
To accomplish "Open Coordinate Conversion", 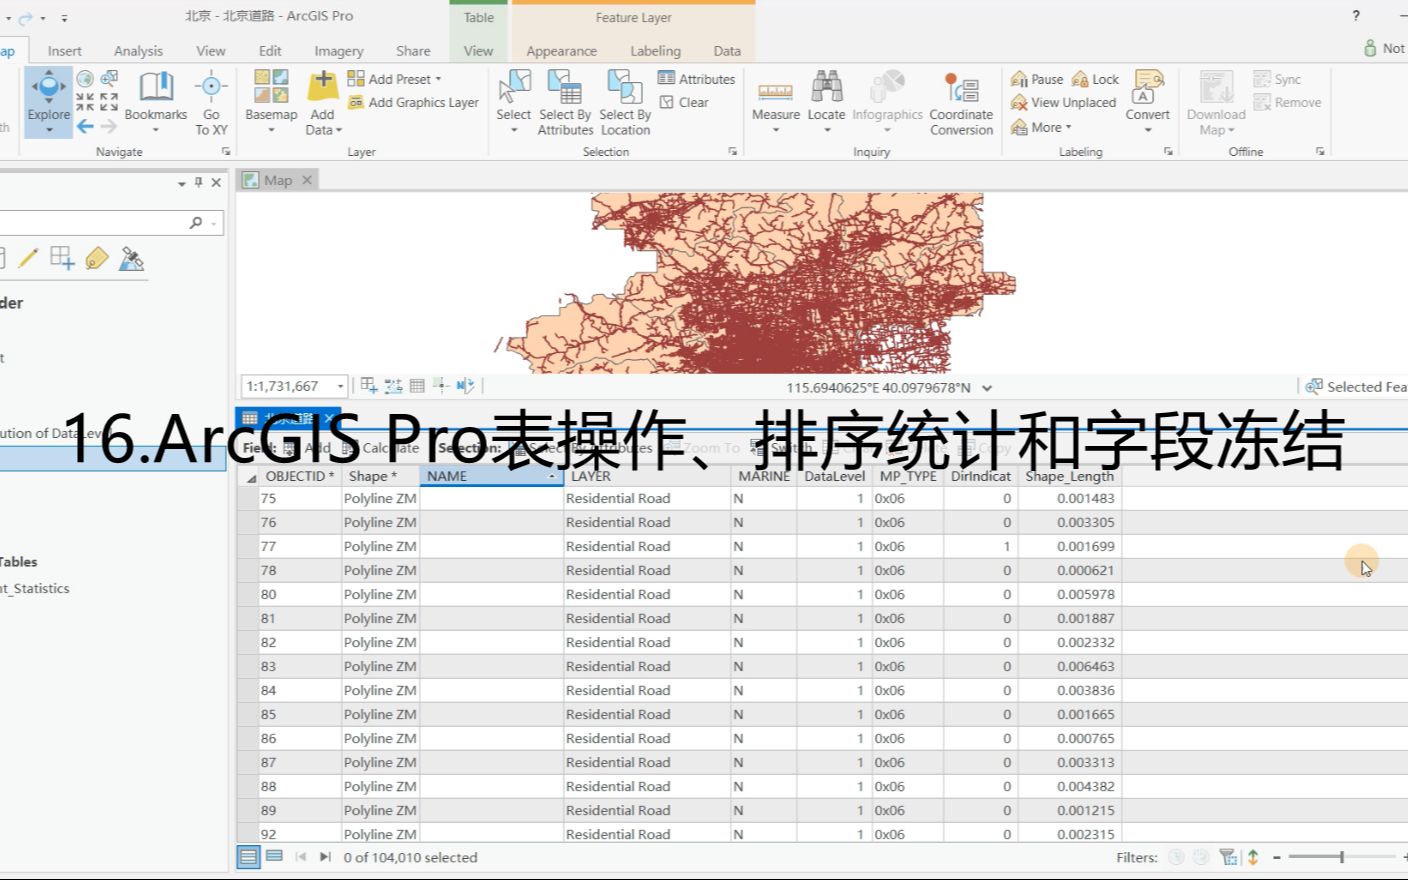I will (961, 102).
